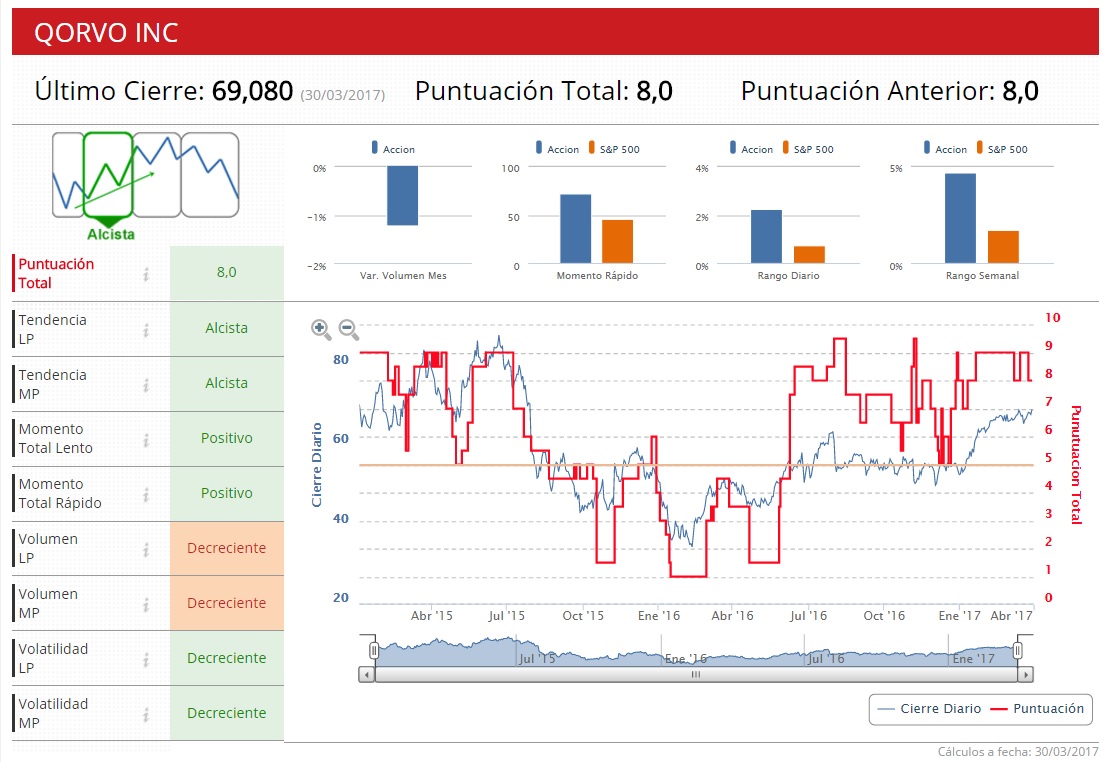Select Tendencia MP Alcista value cell
The image size is (1111, 762).
(227, 383)
